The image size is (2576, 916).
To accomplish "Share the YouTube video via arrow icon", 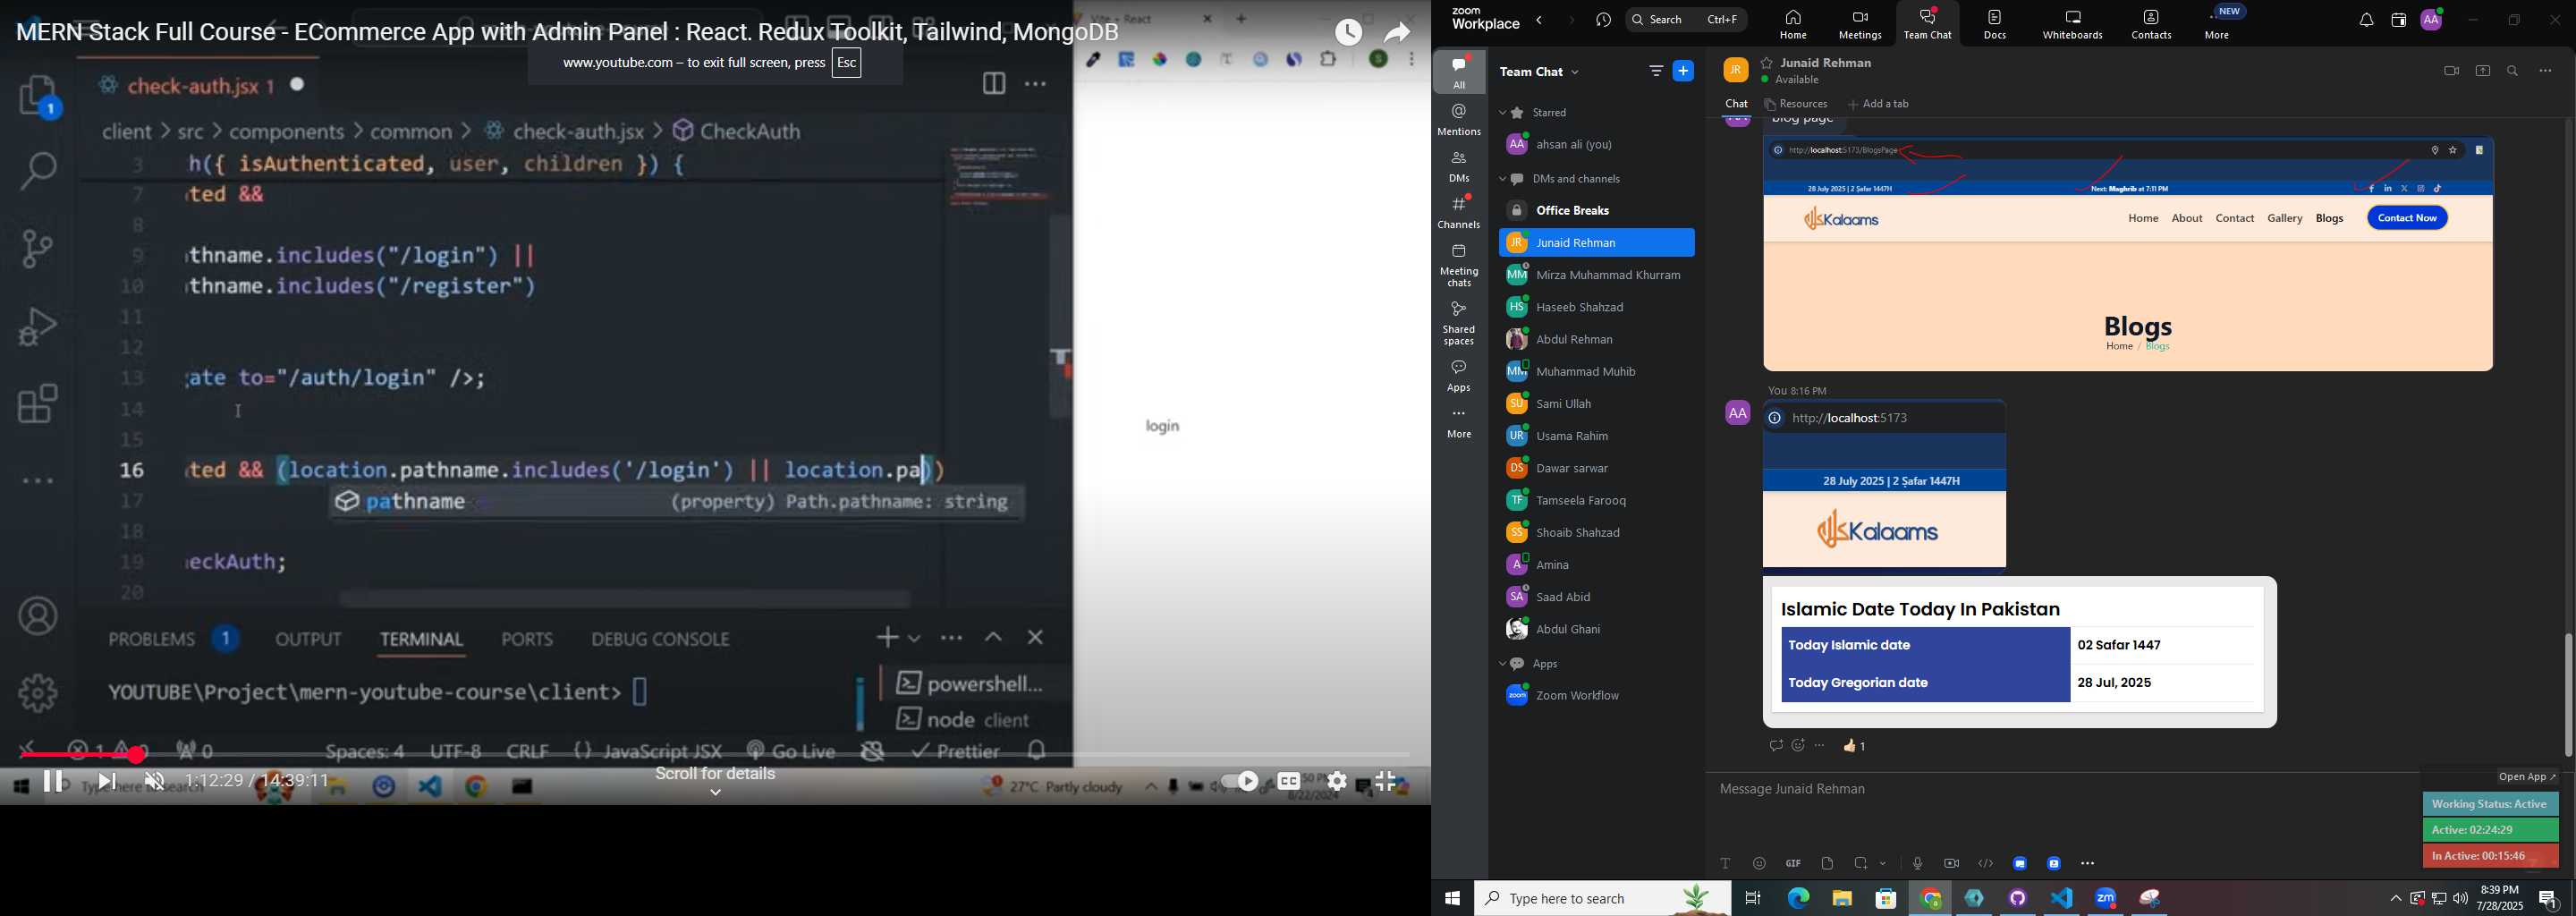I will click(1397, 33).
